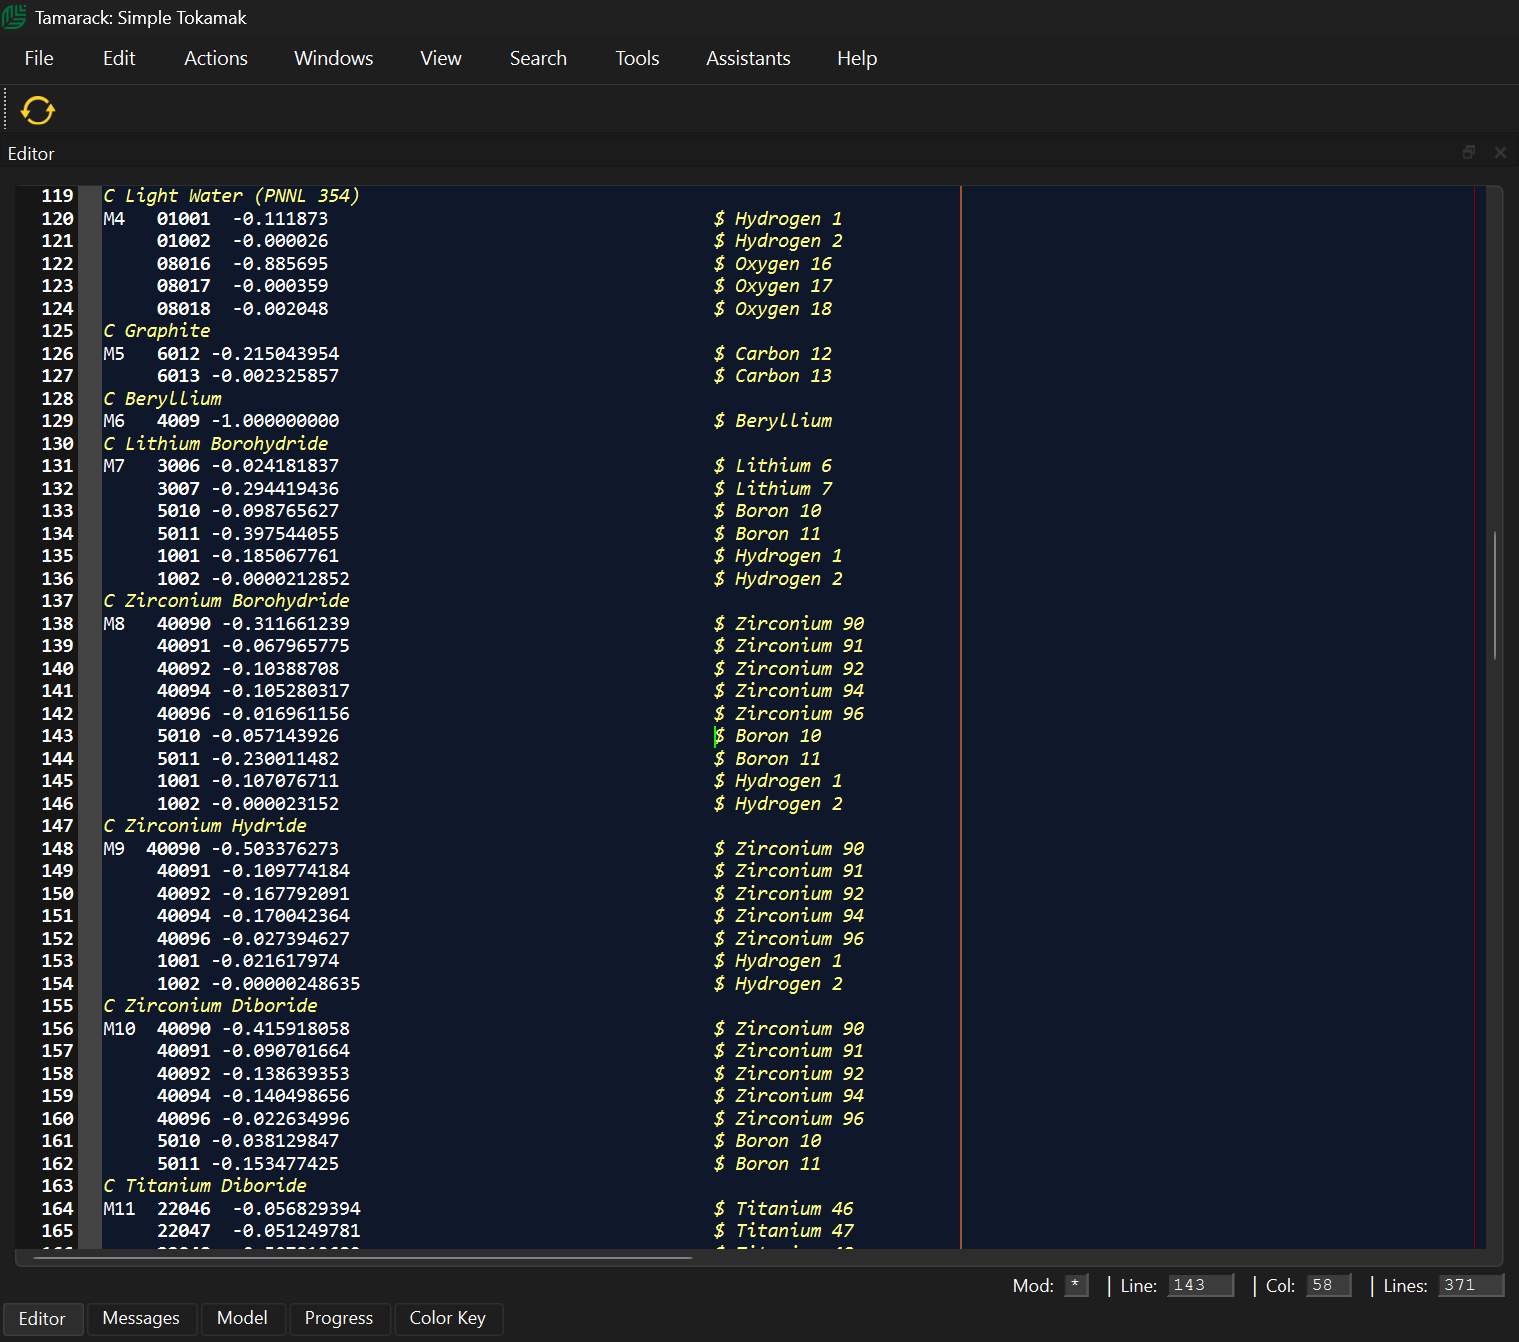
Task: Click the Line number field showing 143
Action: (1201, 1285)
